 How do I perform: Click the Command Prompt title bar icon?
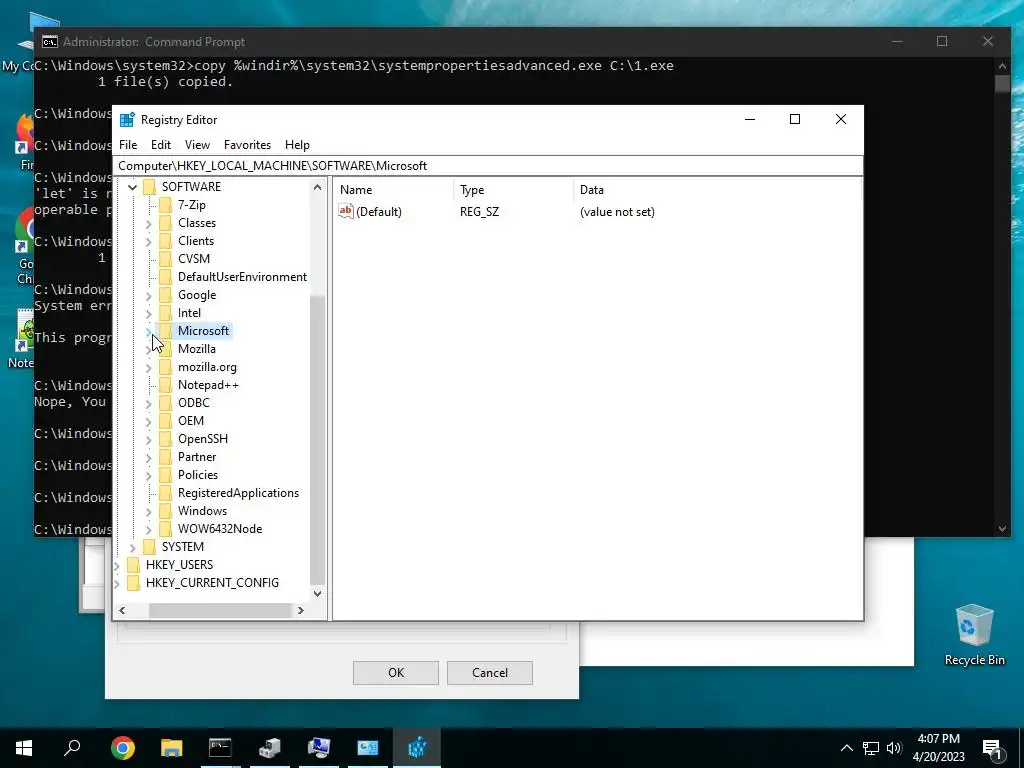pos(50,42)
